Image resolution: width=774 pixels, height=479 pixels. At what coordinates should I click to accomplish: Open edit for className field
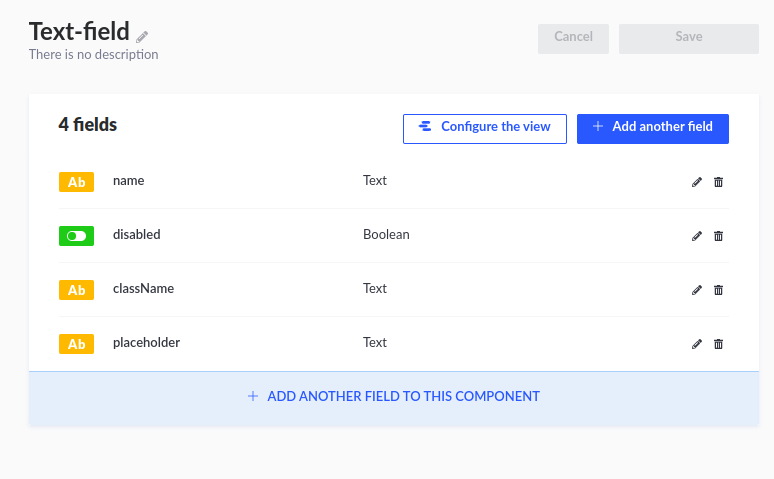click(x=697, y=290)
